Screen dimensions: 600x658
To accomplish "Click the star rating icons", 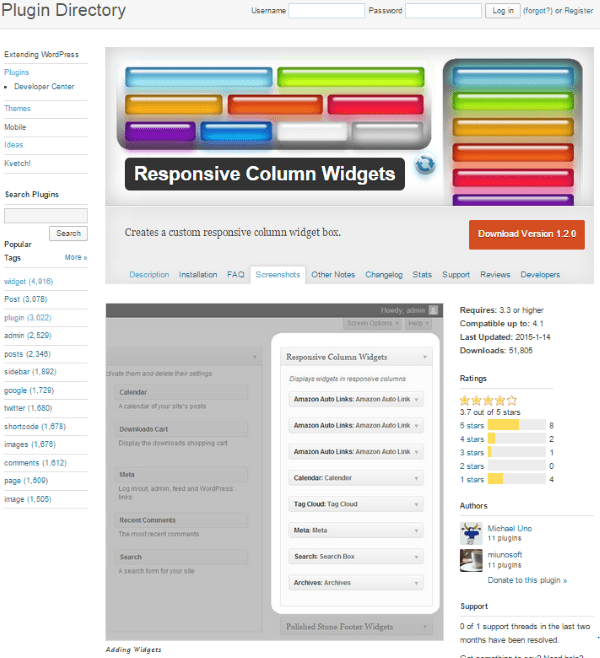I will [x=488, y=399].
